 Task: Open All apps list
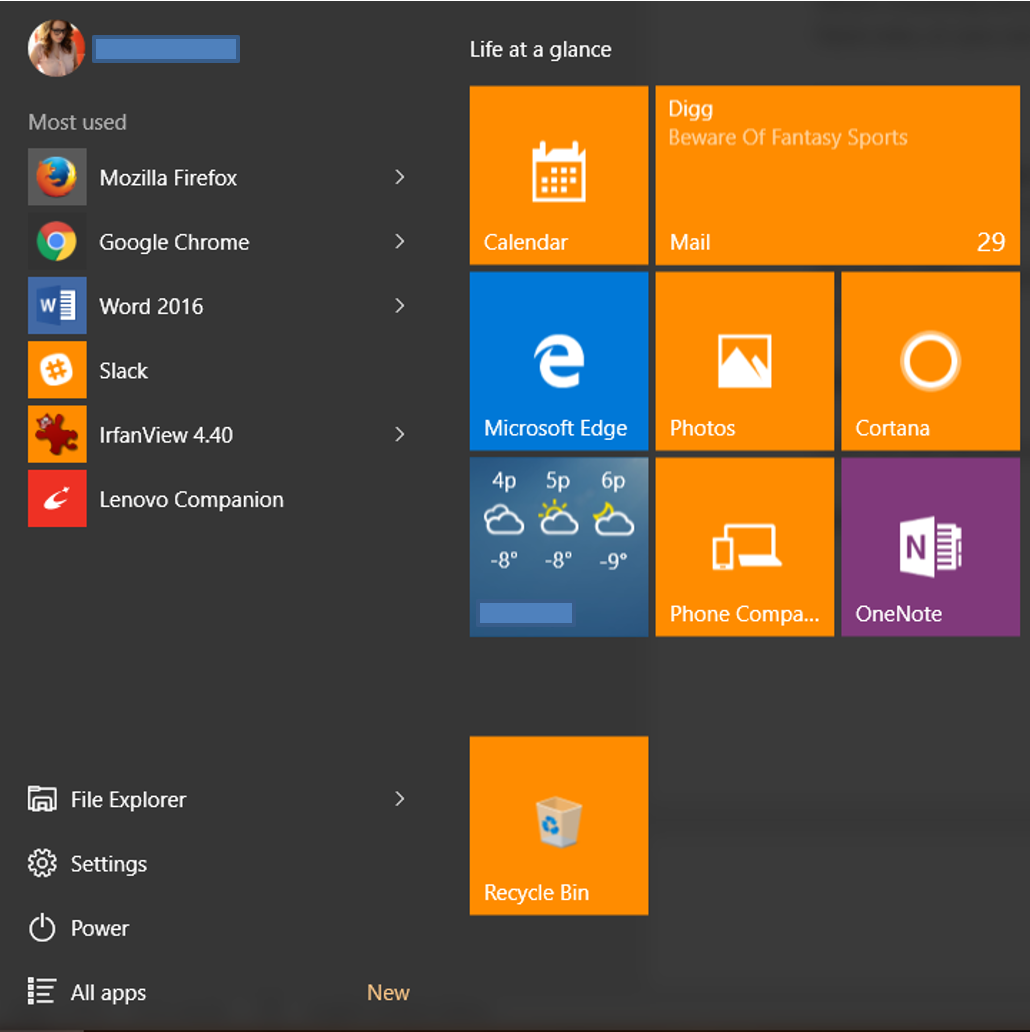[x=108, y=992]
